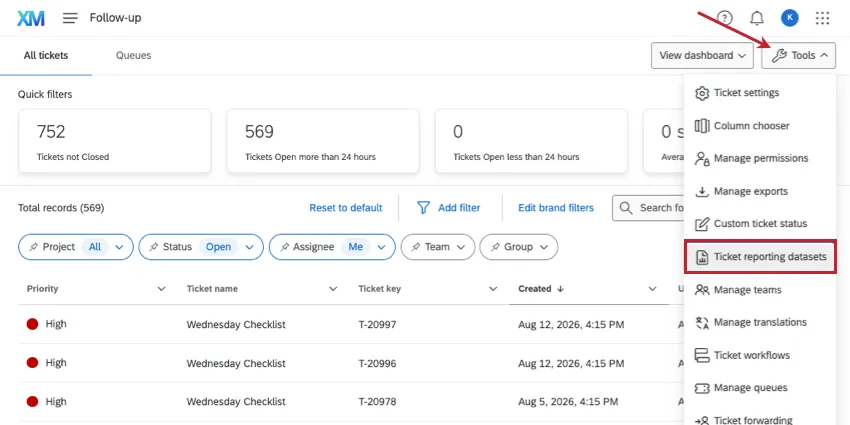The image size is (850, 425).
Task: Expand the View dashboard dropdown
Action: [x=702, y=55]
